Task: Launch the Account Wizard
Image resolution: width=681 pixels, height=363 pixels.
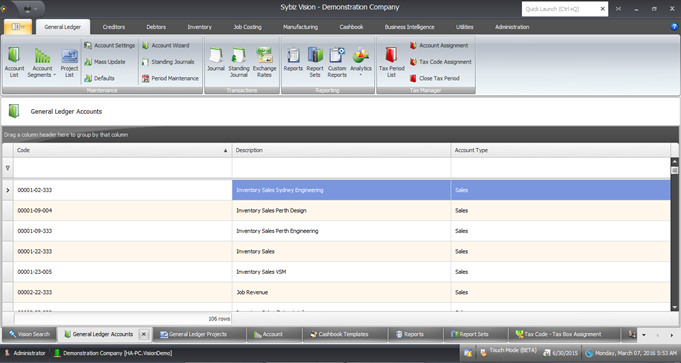Action: (165, 45)
